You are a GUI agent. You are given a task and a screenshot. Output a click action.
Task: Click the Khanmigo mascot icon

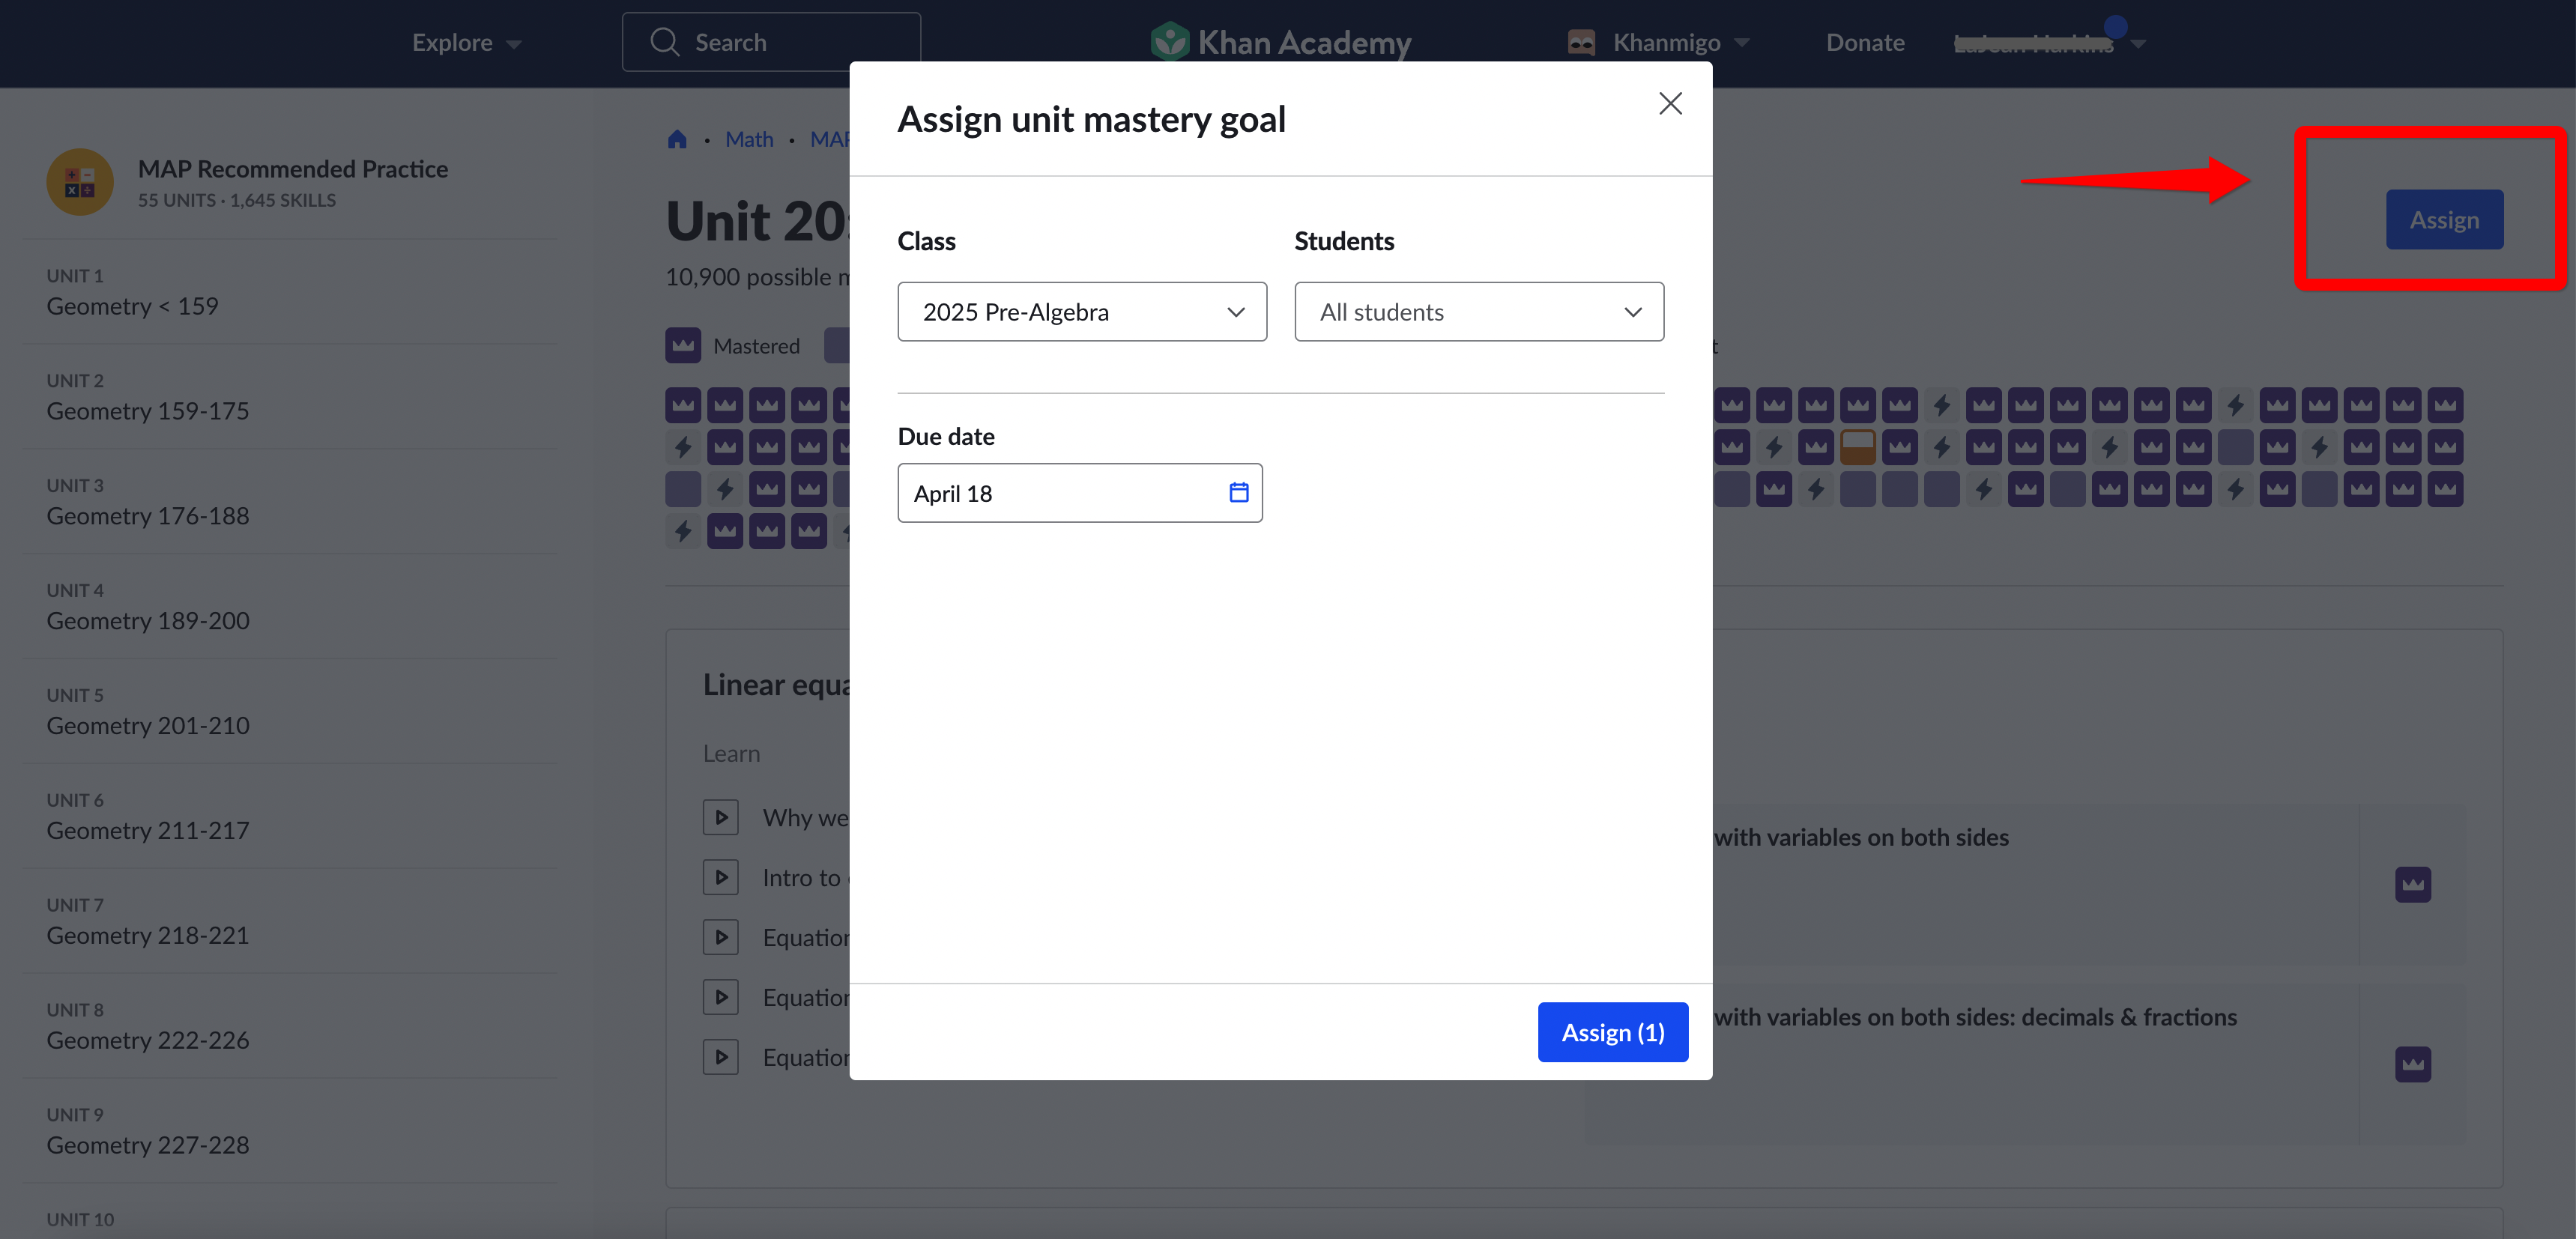click(x=1581, y=42)
